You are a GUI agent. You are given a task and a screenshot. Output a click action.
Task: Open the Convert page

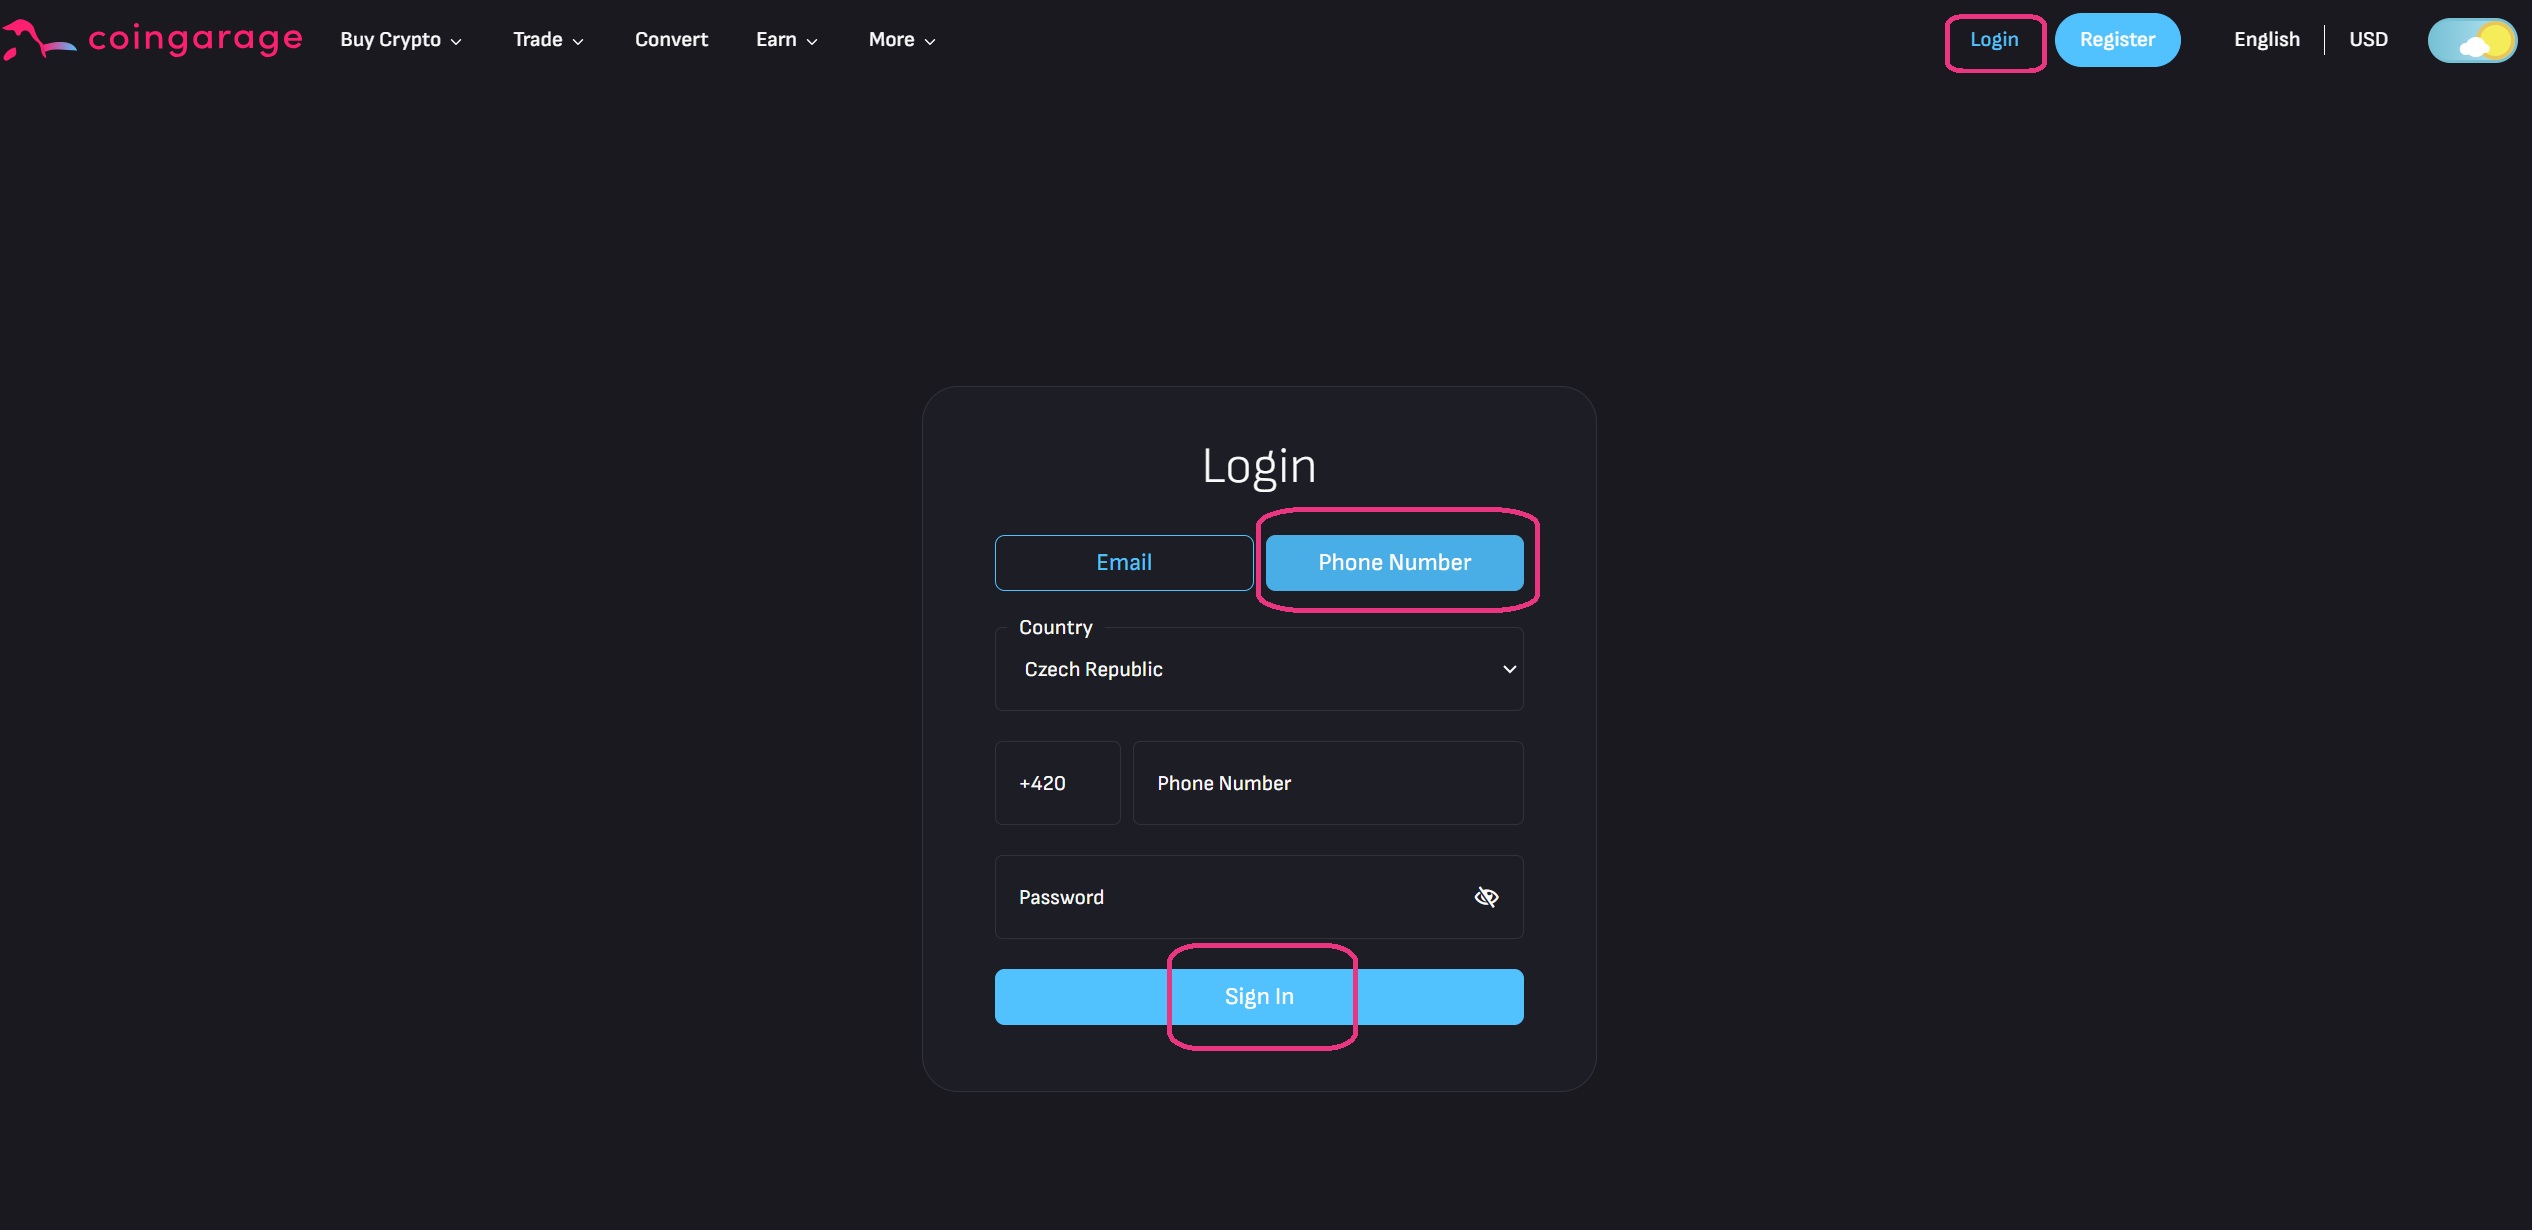click(671, 40)
